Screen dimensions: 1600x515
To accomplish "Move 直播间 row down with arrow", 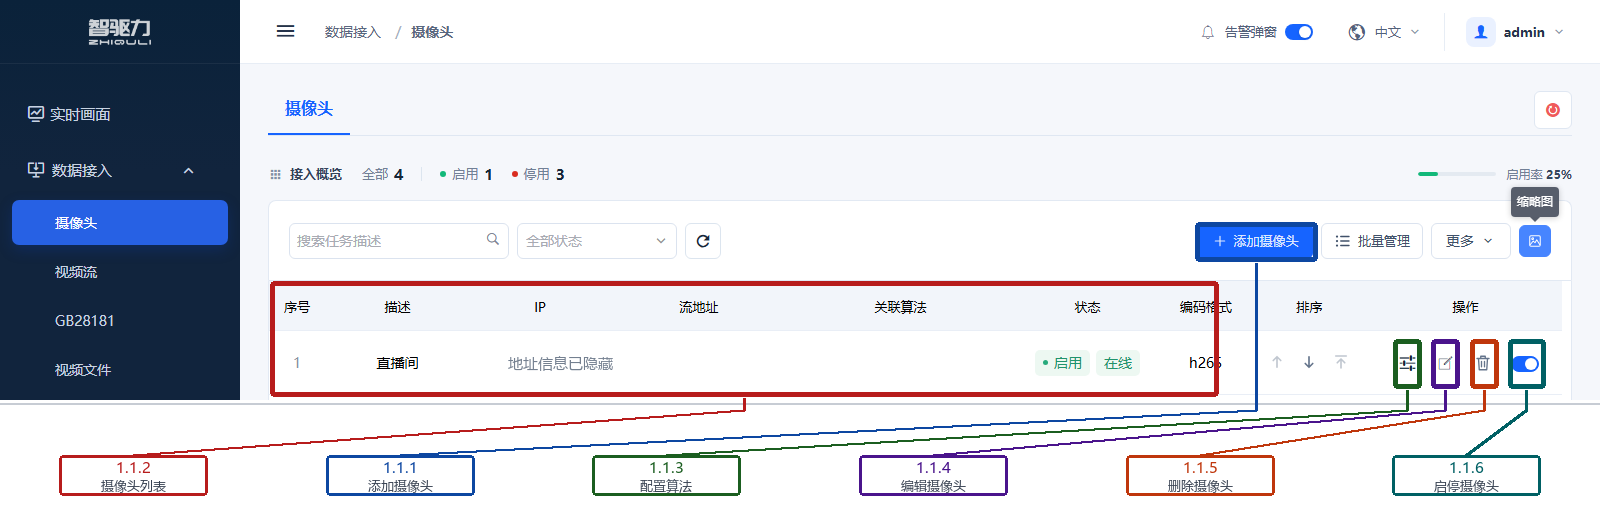I will point(1309,362).
